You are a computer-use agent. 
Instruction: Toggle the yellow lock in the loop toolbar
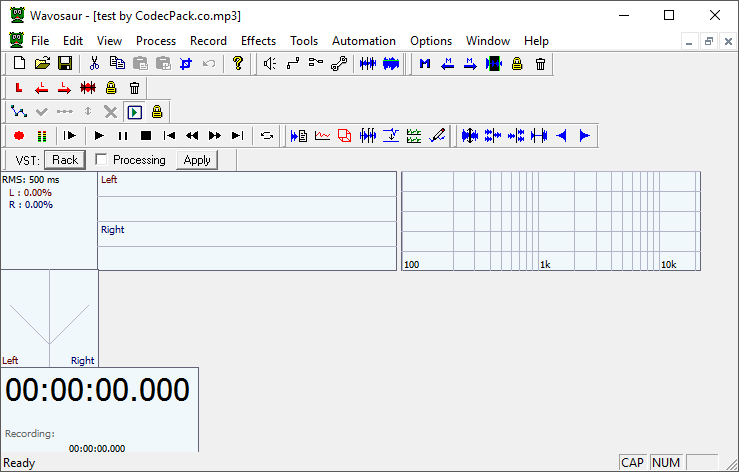(x=111, y=88)
